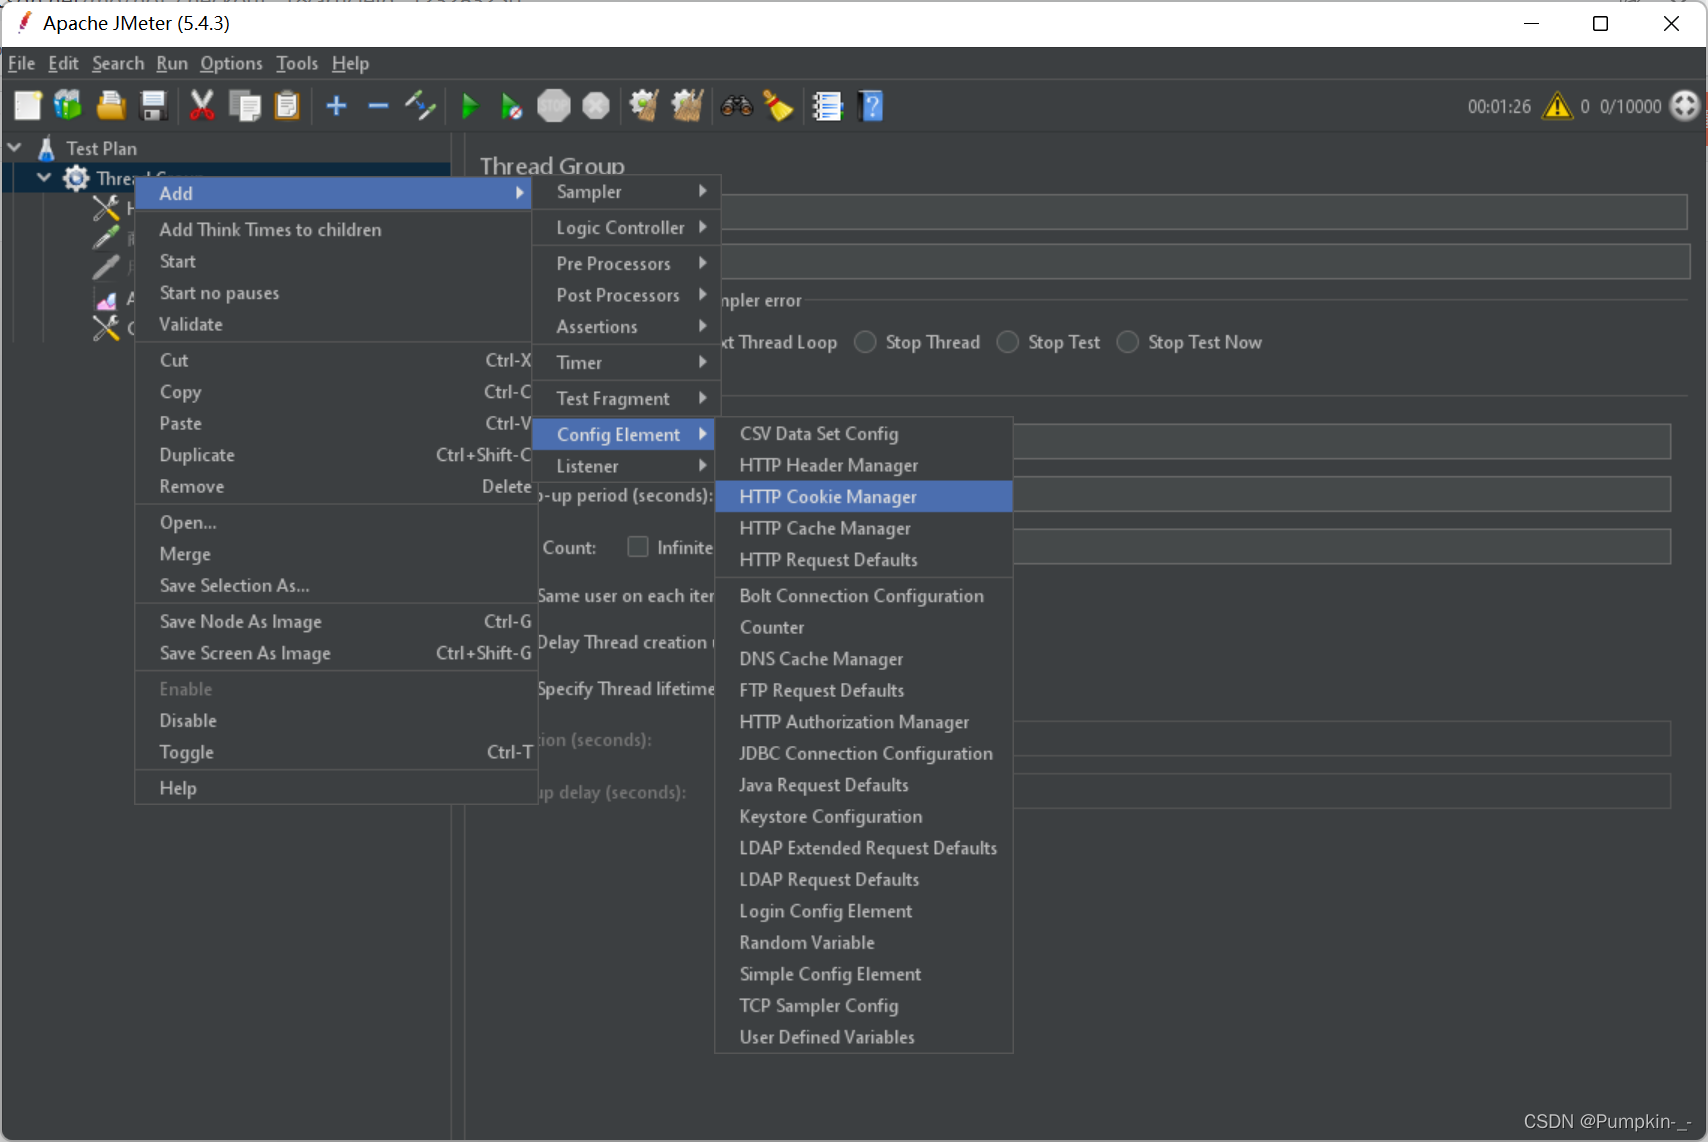Open the Templates toolbar icon
Image resolution: width=1708 pixels, height=1142 pixels.
68,105
